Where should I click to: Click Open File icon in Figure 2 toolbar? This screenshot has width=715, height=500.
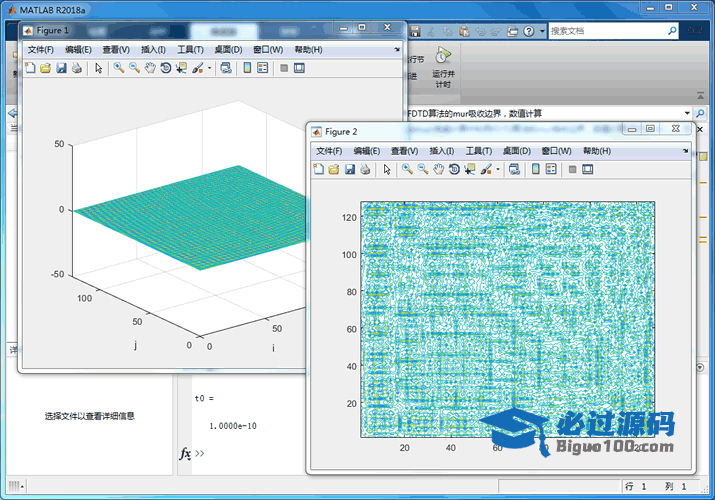click(334, 170)
